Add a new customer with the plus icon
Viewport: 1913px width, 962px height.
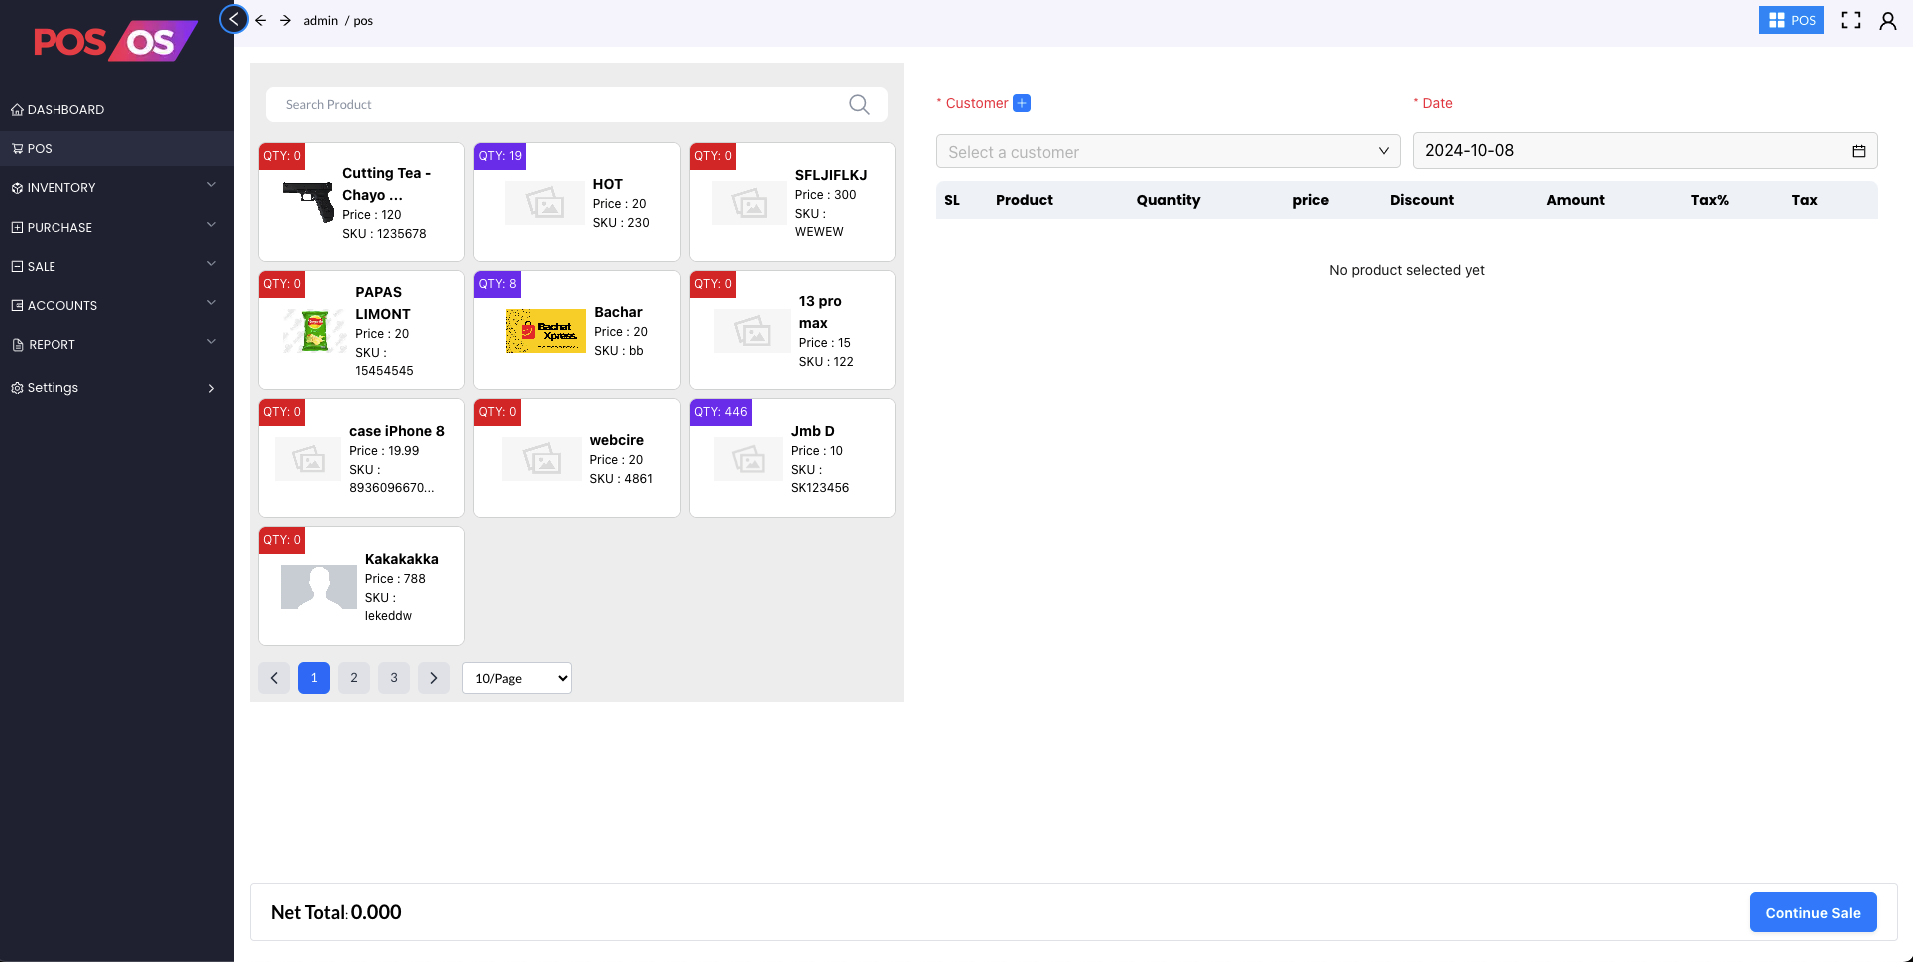click(1021, 103)
